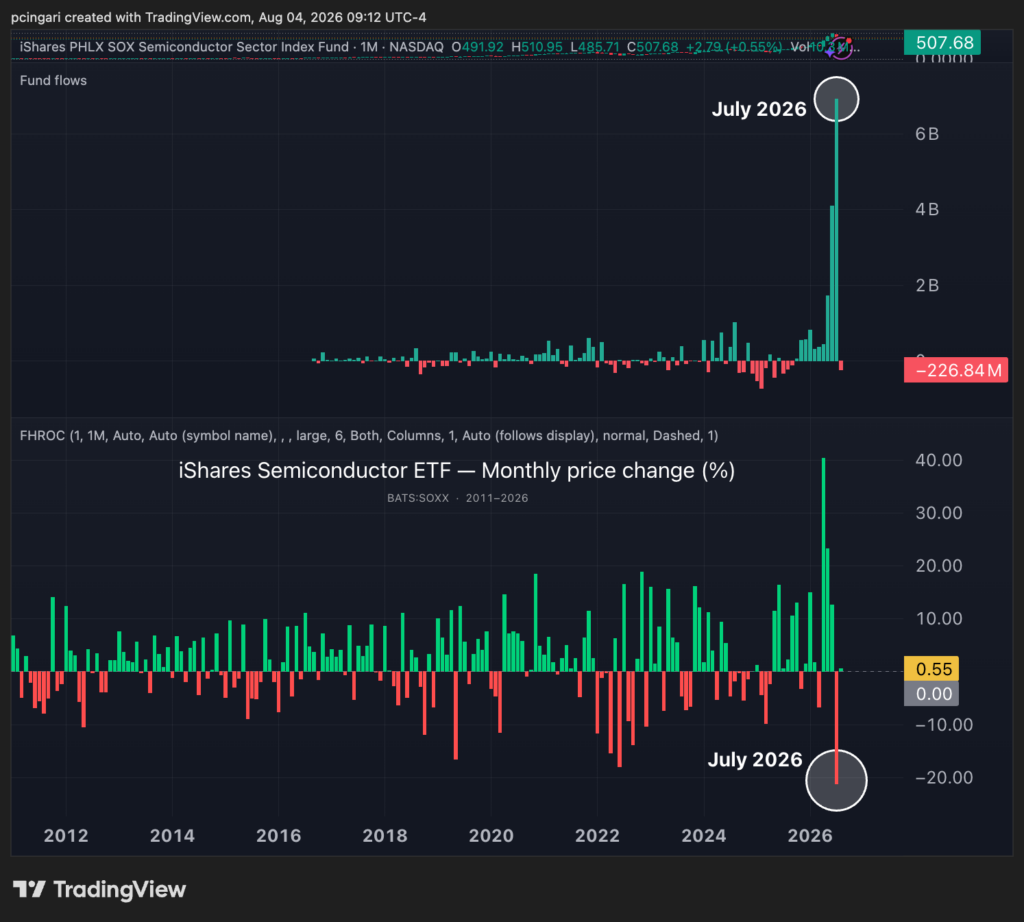Click the 30.00 axis label
The height and width of the screenshot is (922, 1024).
[938, 513]
